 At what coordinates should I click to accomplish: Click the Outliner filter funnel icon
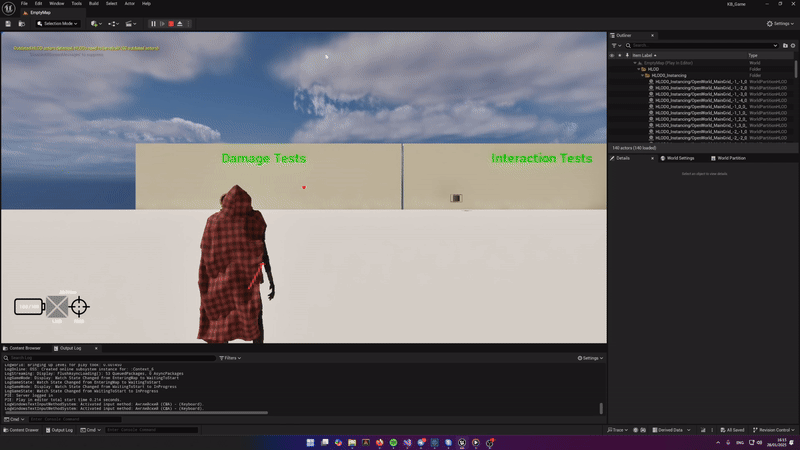point(616,45)
